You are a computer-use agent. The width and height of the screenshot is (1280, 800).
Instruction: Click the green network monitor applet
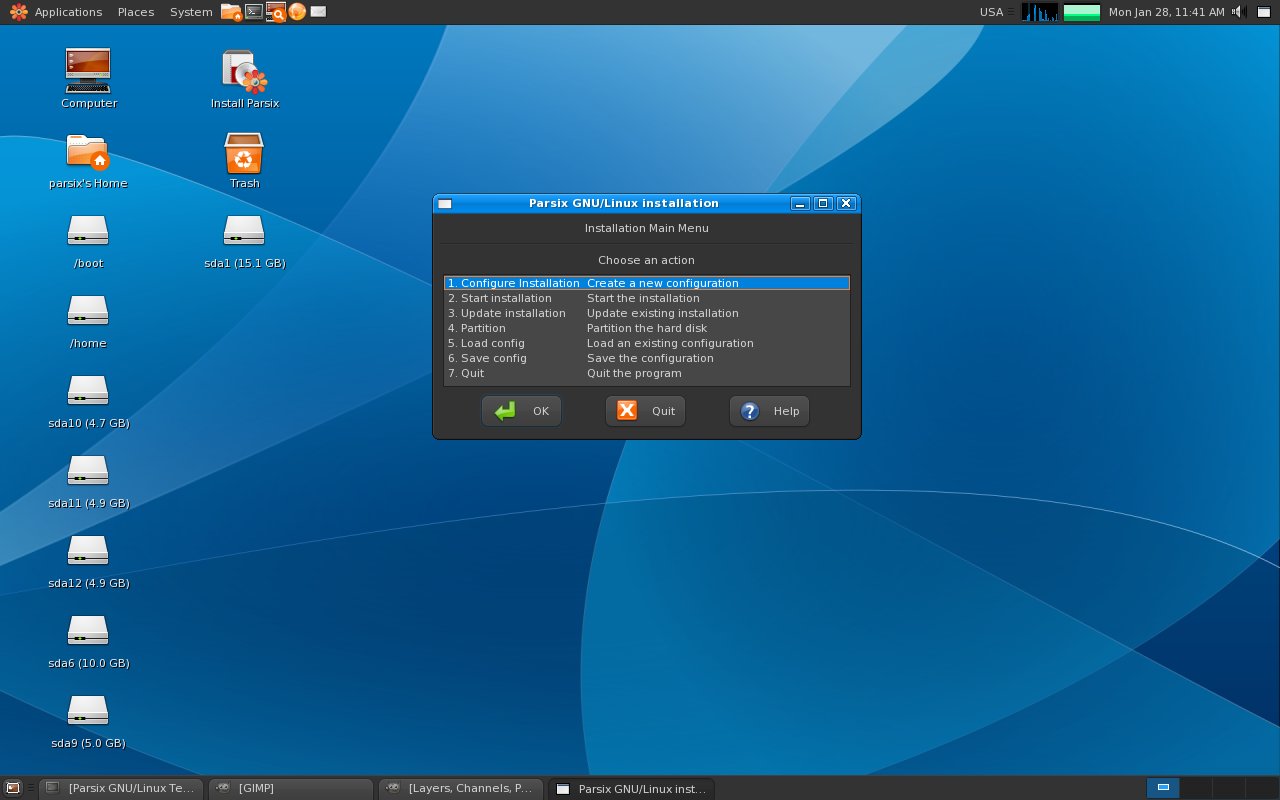point(1082,12)
